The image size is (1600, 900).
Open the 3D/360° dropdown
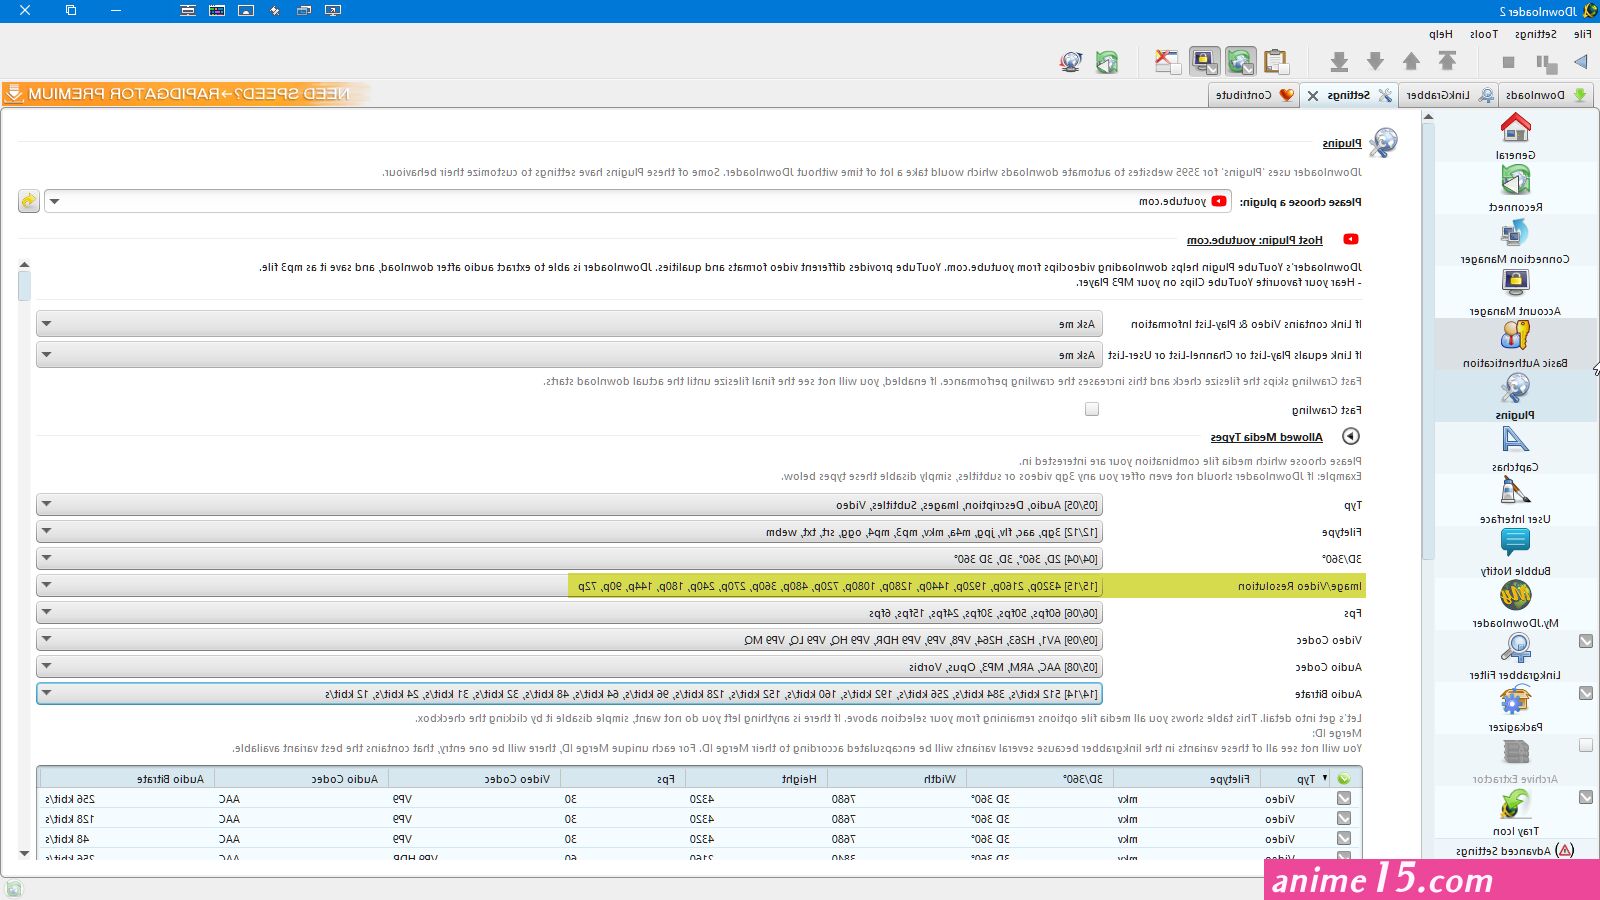(x=569, y=559)
